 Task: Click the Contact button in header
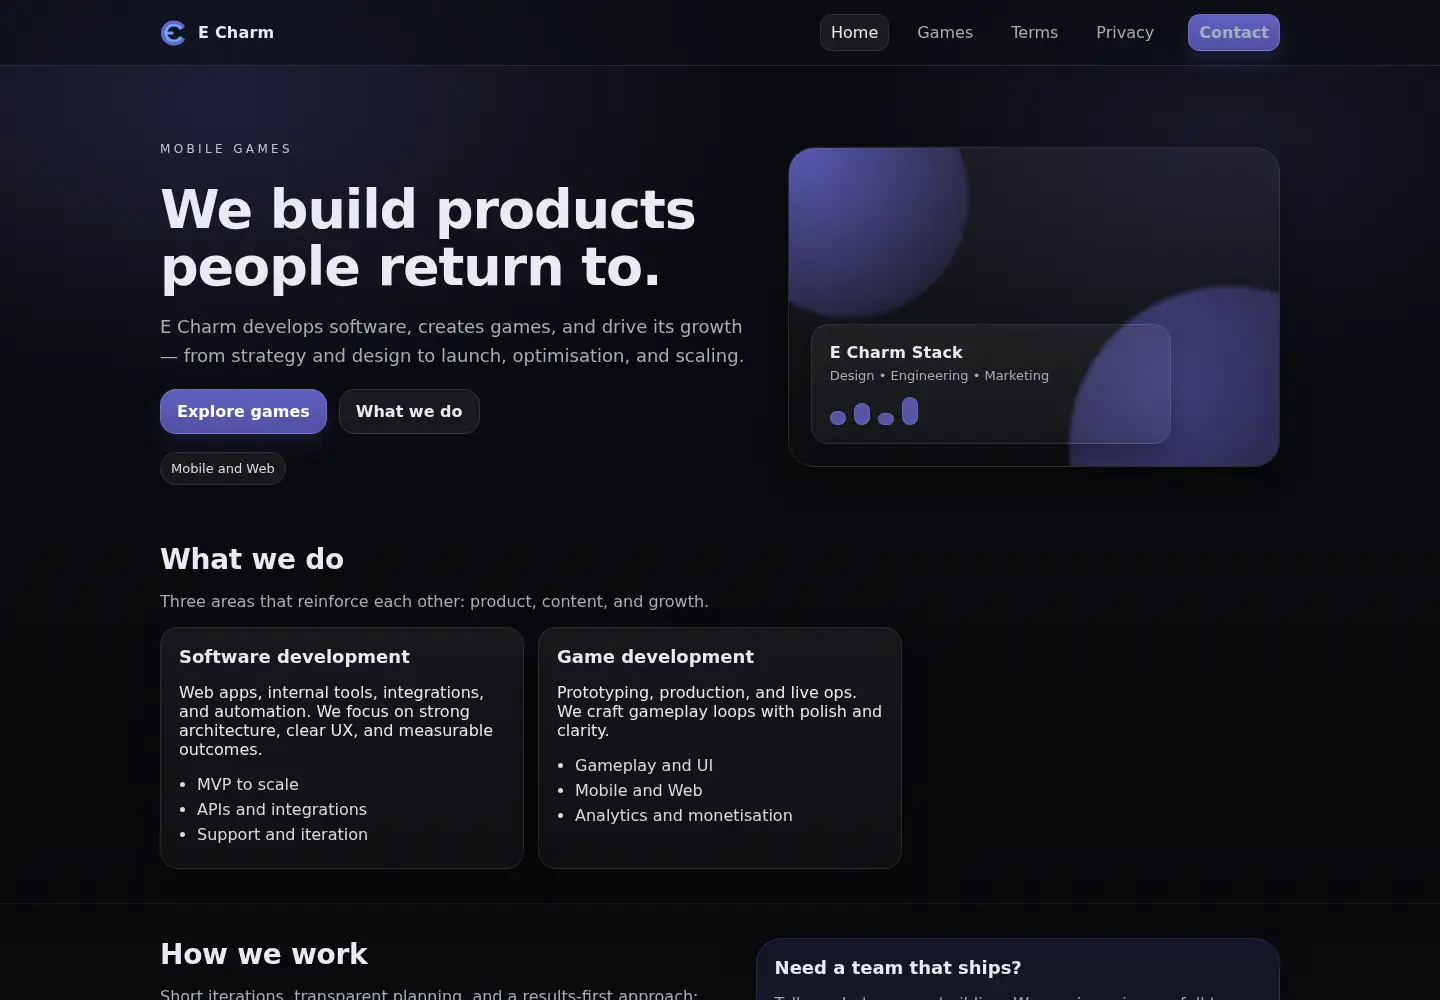tap(1234, 32)
